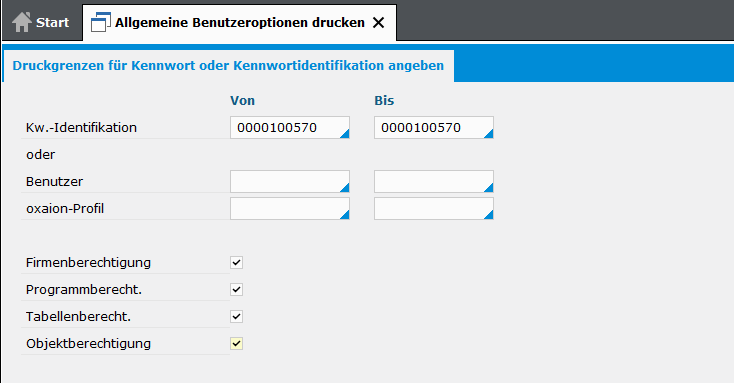The image size is (734, 383).
Task: Uncheck the Firmenberechtigung checkbox
Action: click(236, 263)
